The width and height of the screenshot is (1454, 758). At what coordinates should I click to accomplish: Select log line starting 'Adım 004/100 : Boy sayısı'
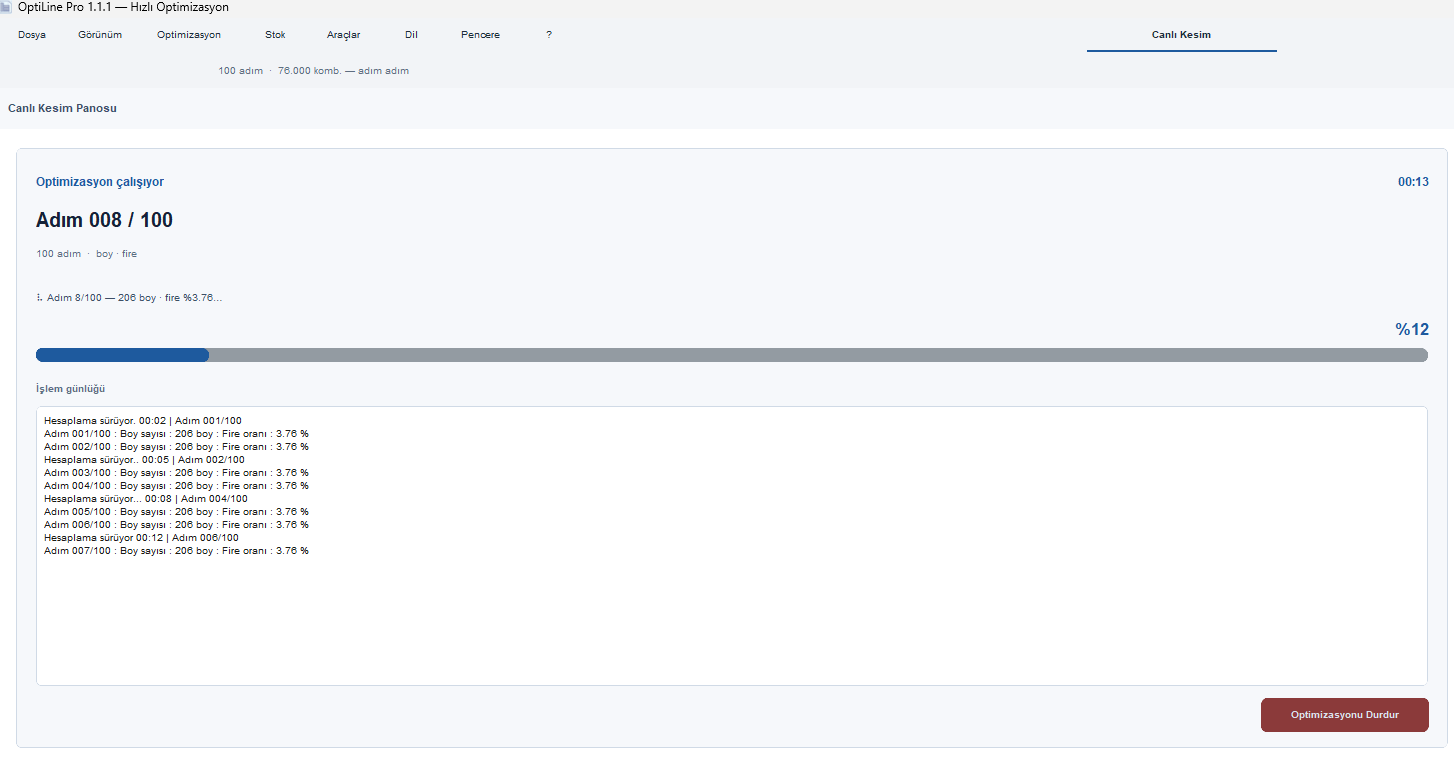[176, 486]
